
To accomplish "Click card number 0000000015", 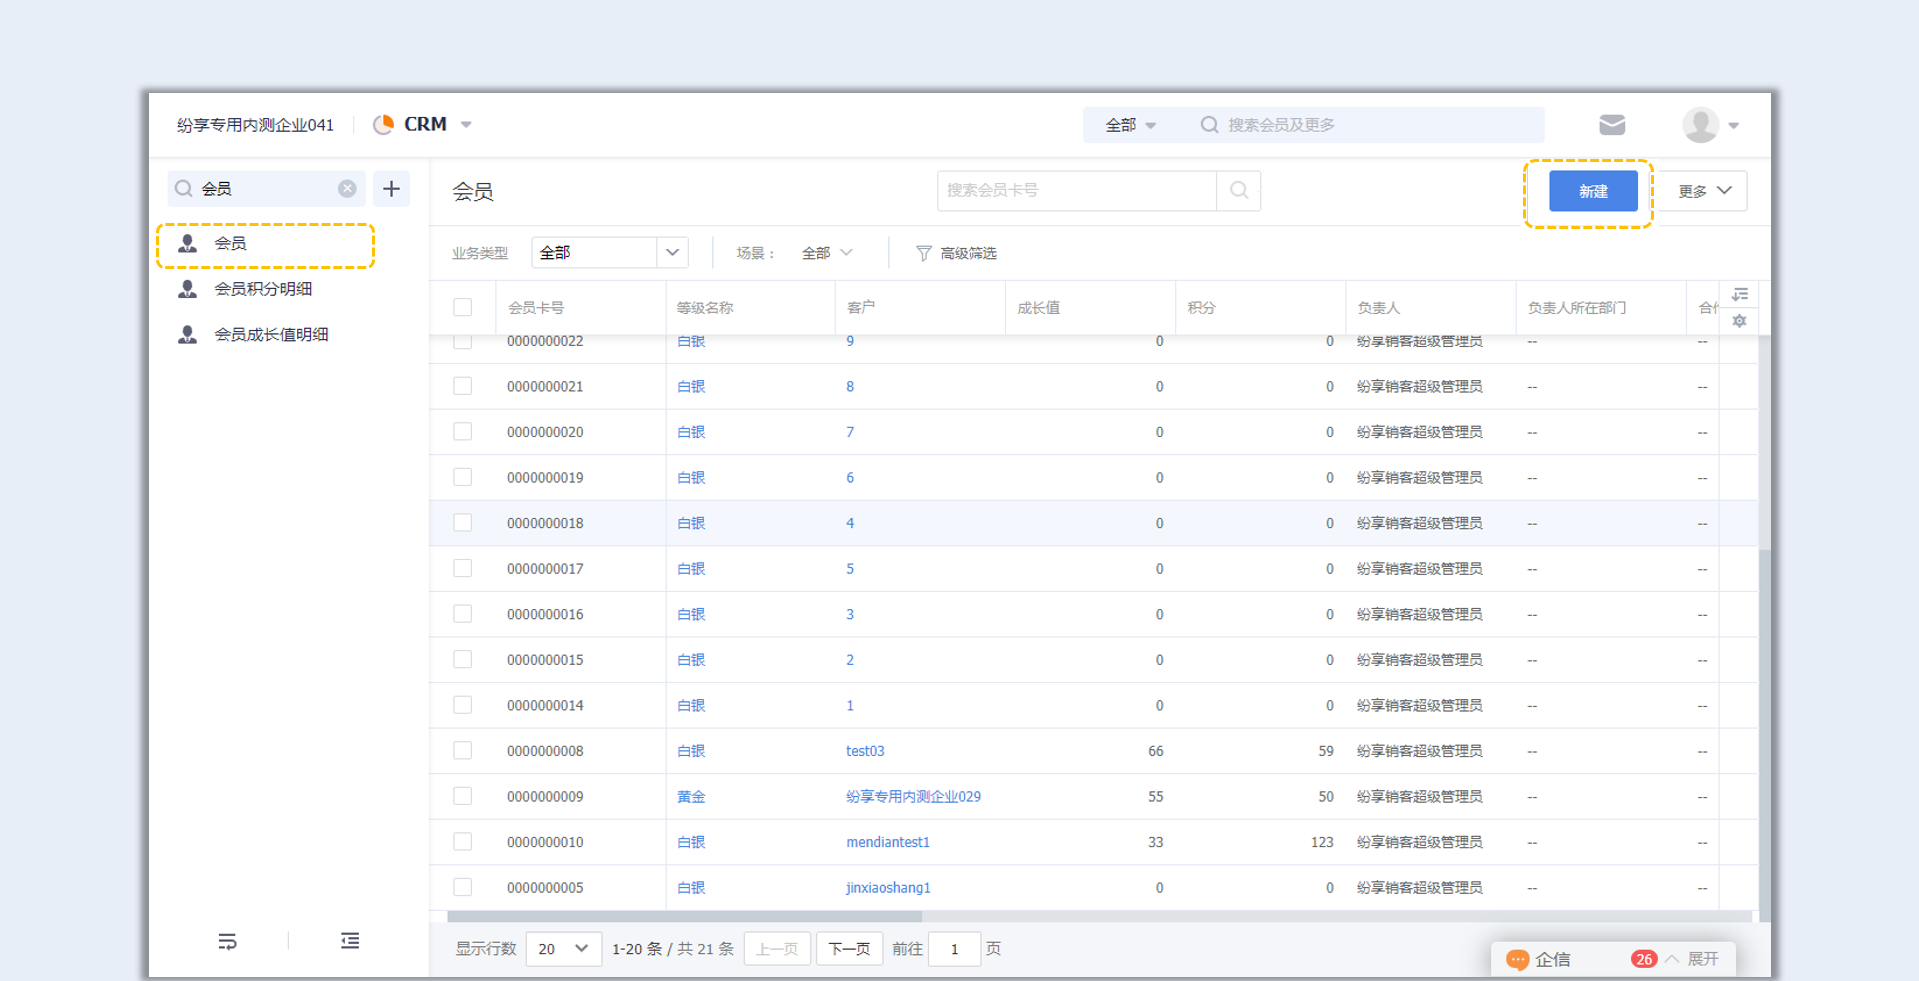I will click(x=545, y=660).
